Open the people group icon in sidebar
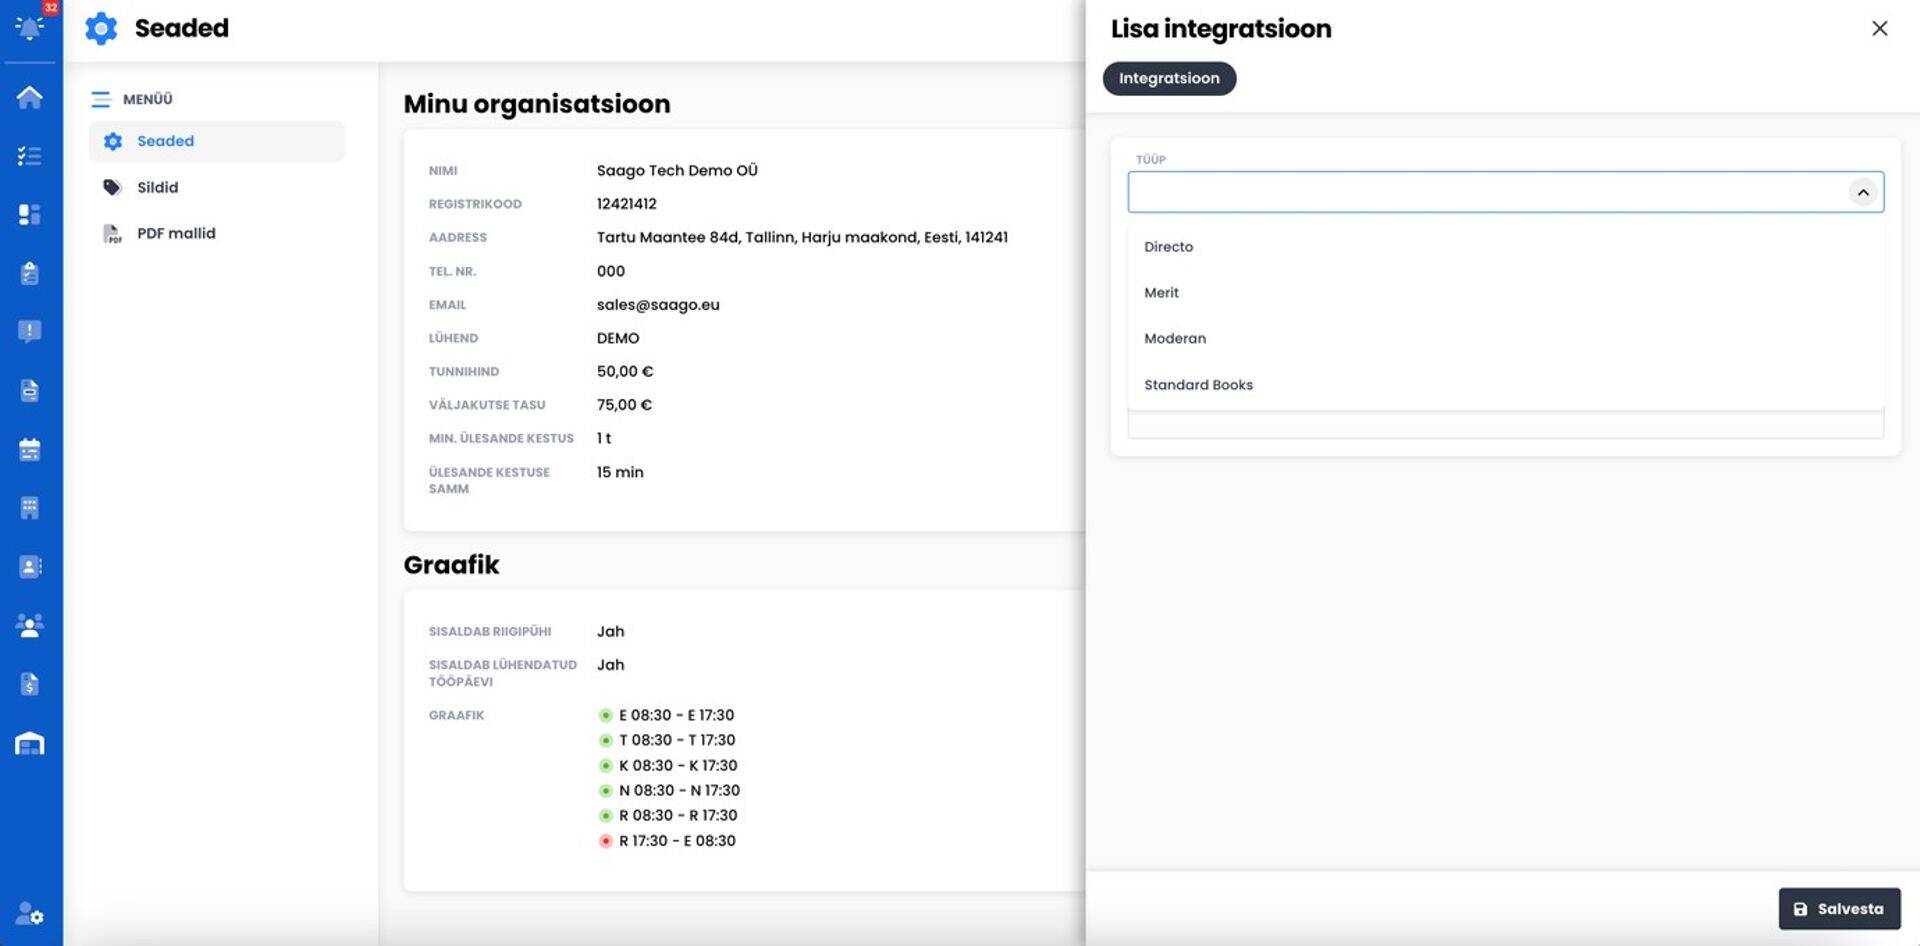The width and height of the screenshot is (1920, 946). (30, 626)
